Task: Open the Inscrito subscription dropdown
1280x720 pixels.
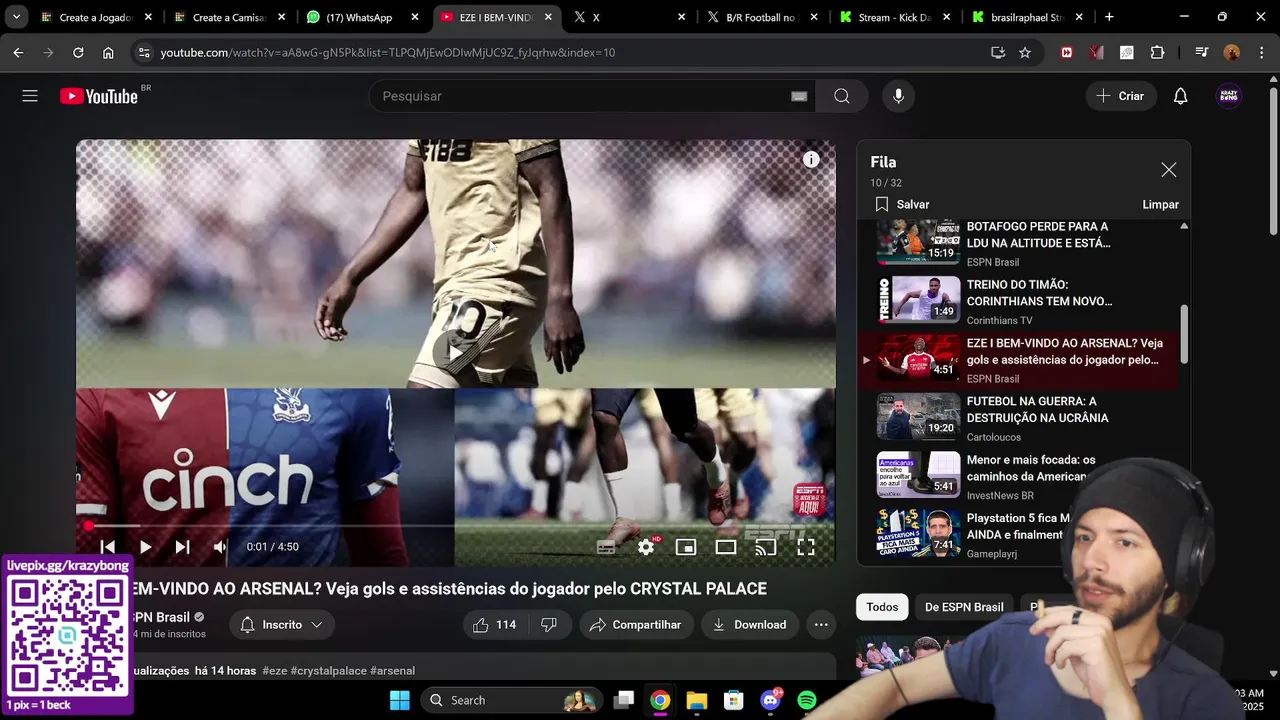Action: tap(282, 625)
